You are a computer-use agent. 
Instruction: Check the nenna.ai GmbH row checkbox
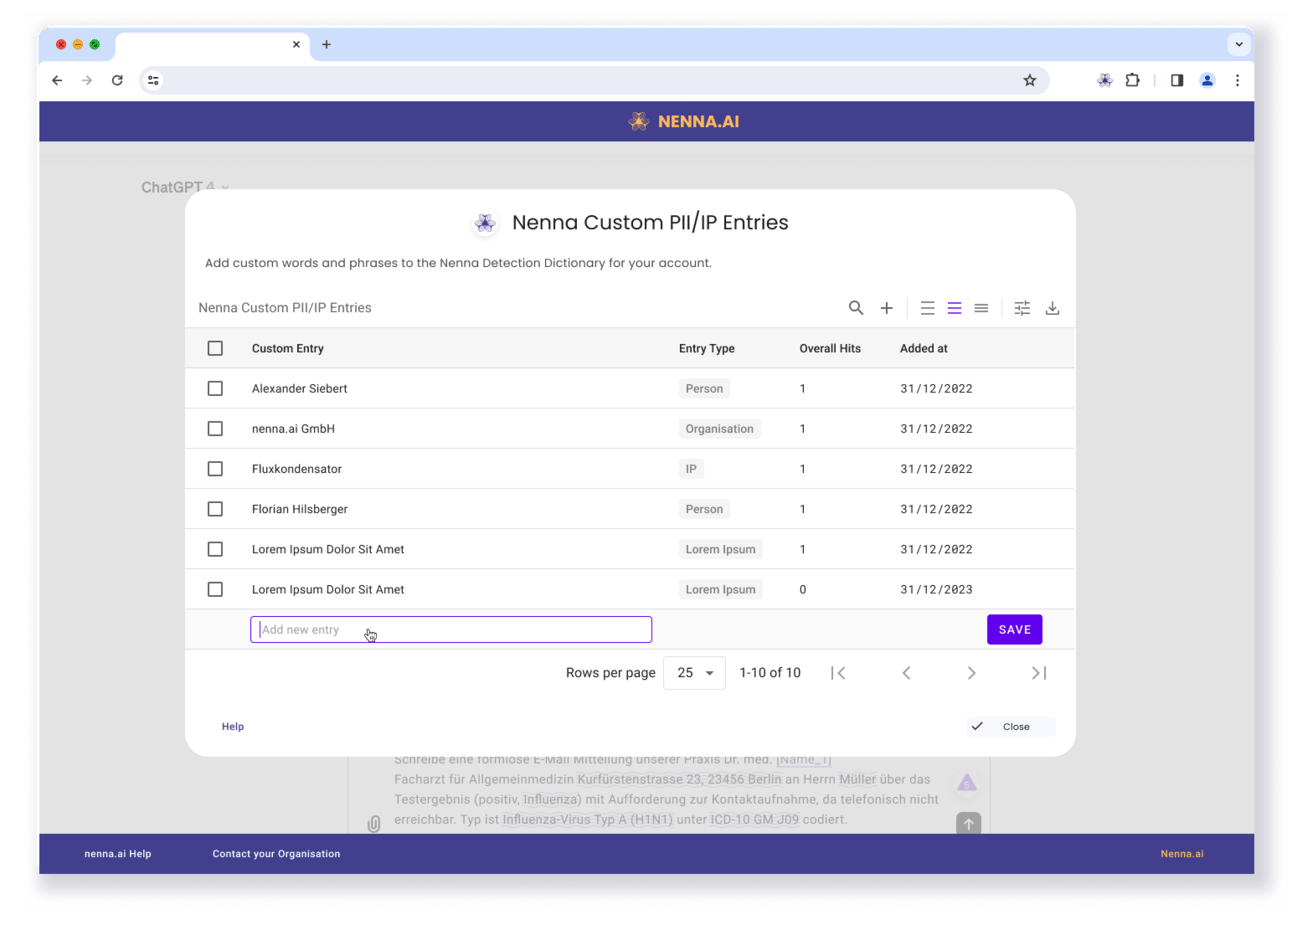point(215,428)
